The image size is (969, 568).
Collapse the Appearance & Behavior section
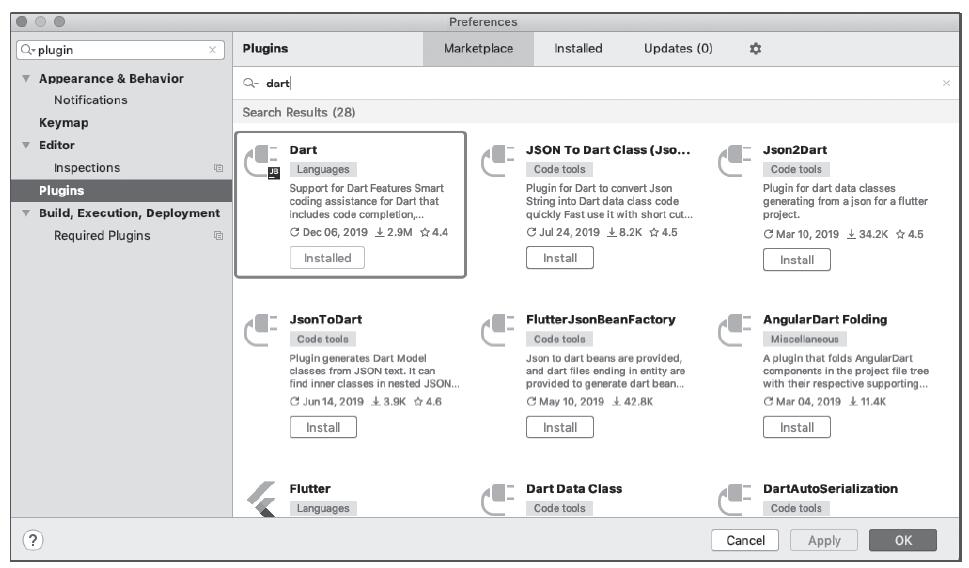tap(24, 79)
